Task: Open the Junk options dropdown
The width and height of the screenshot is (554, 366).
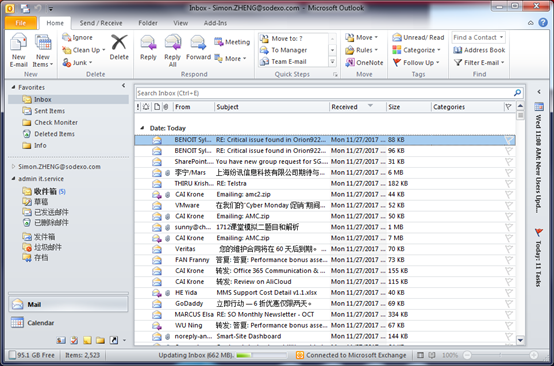Action: [77, 63]
